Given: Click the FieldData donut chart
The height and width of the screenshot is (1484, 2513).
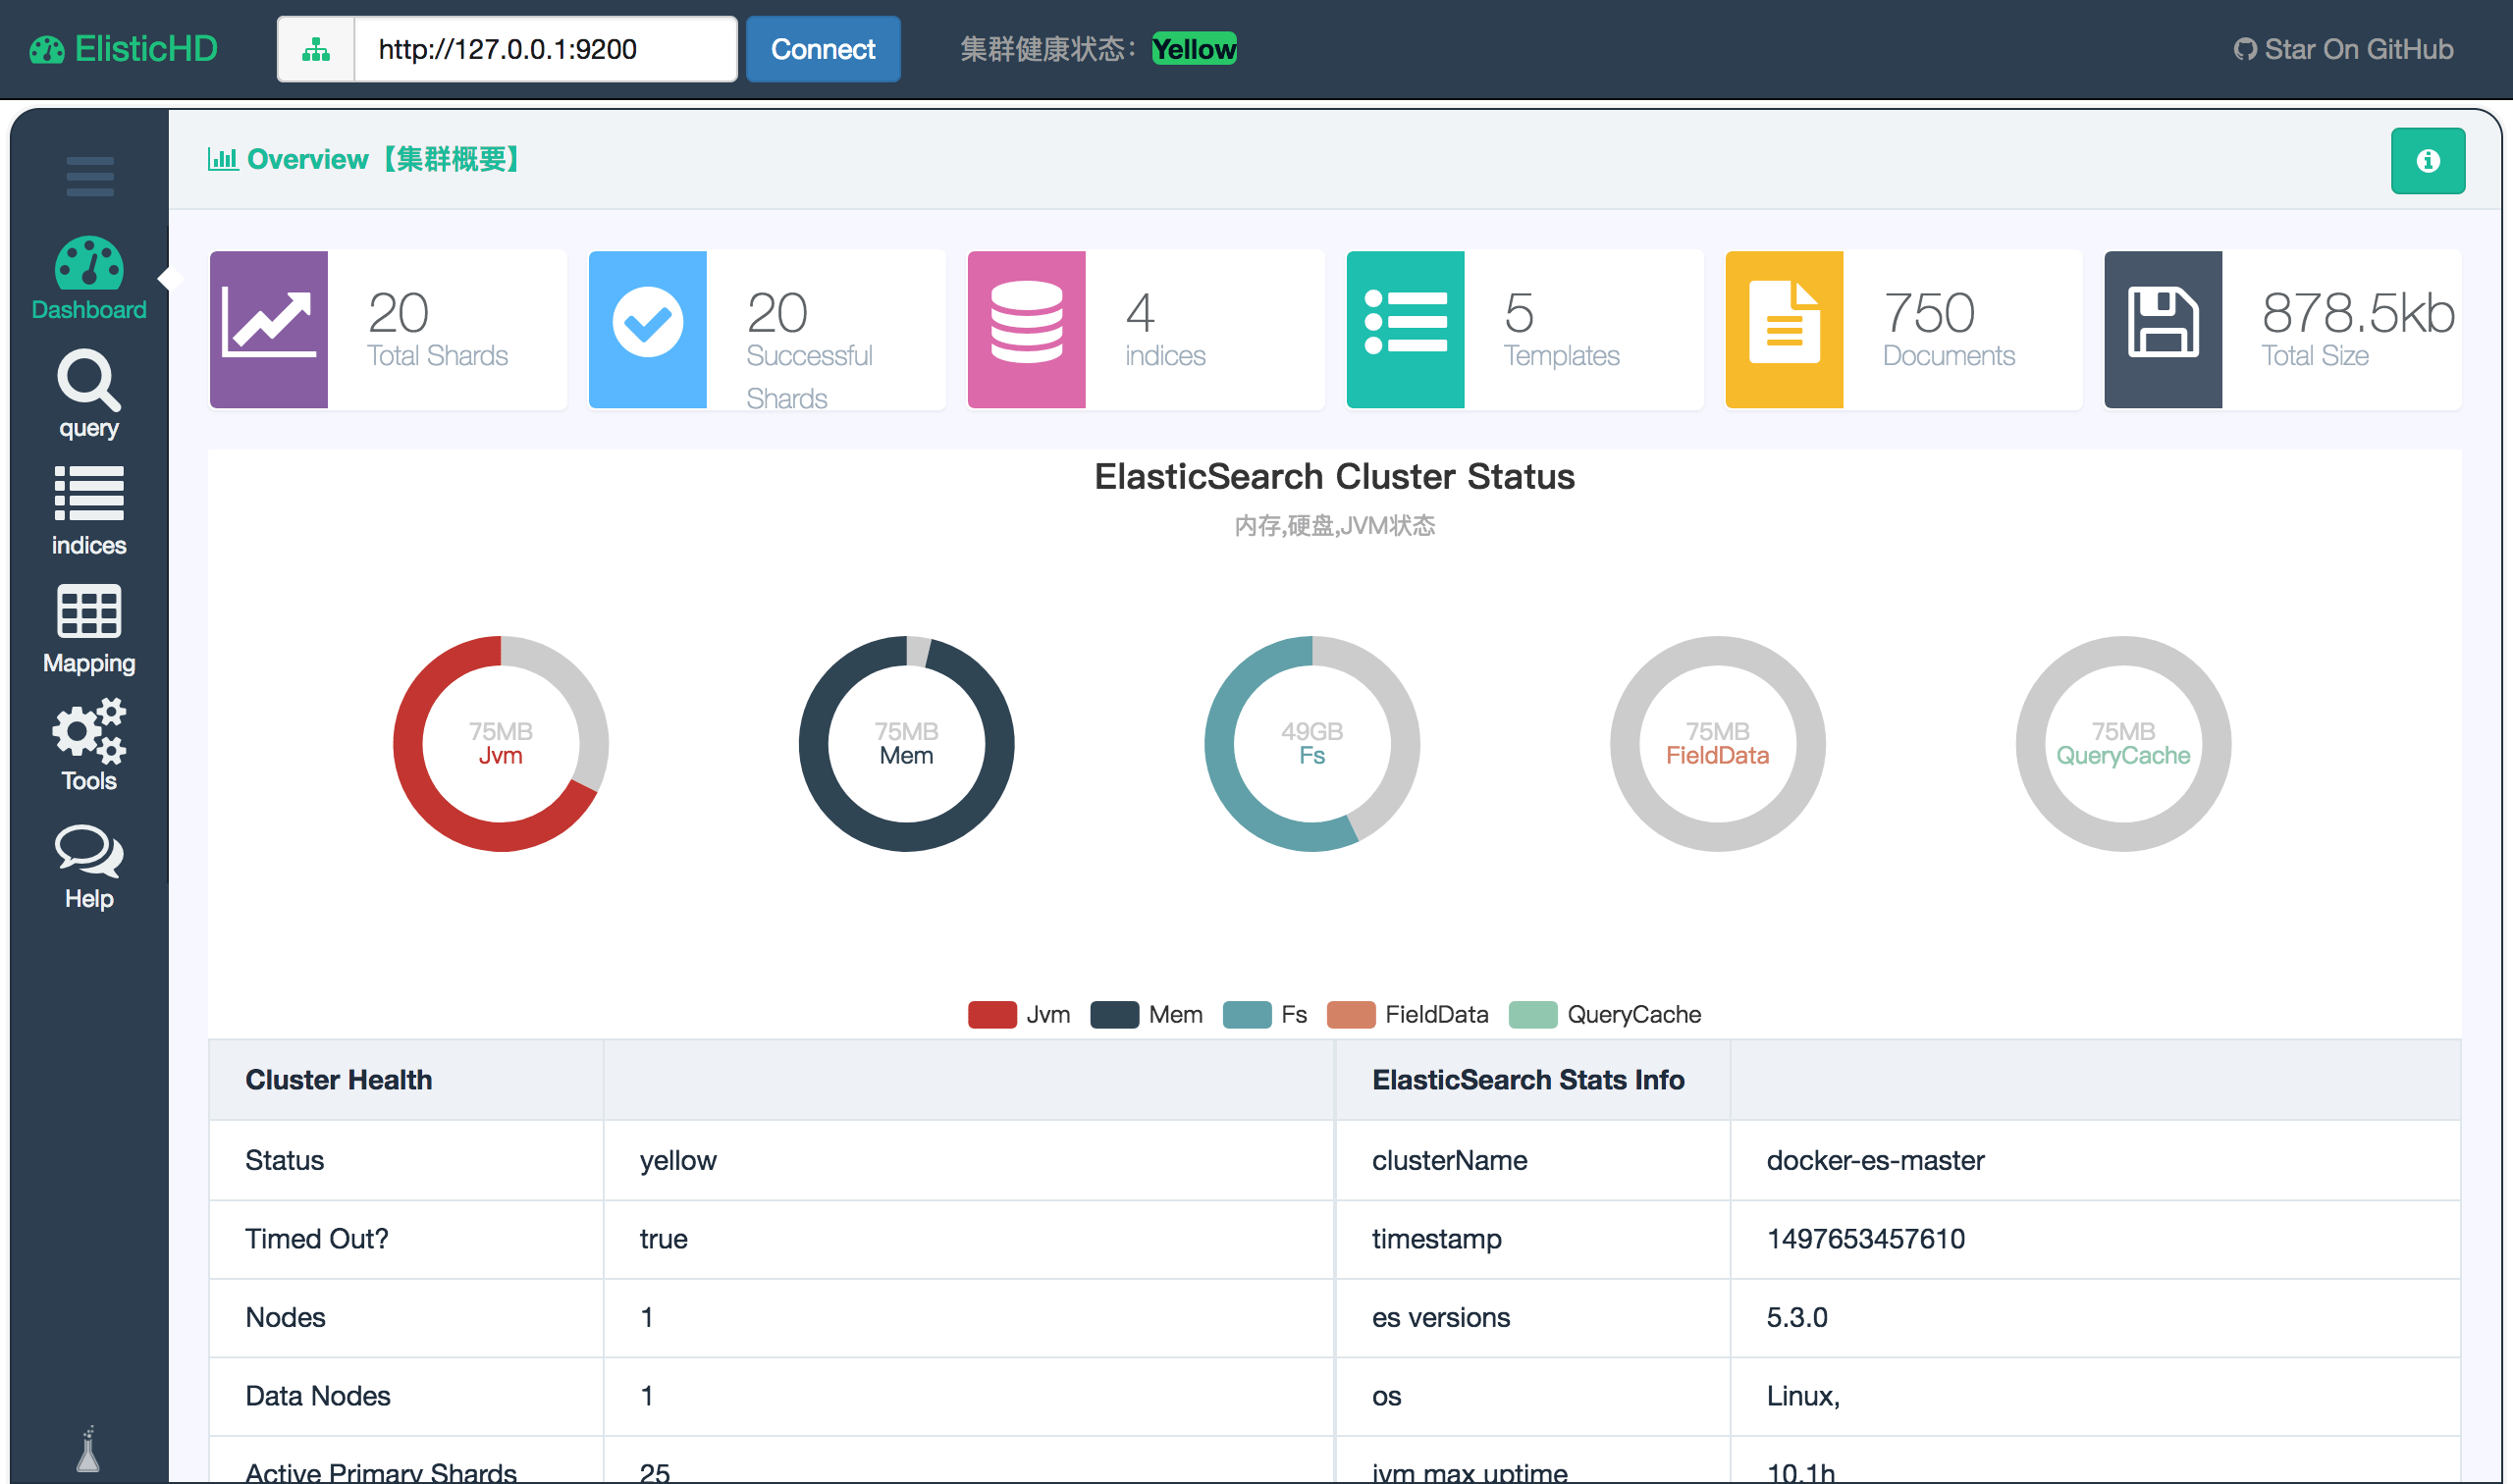Looking at the screenshot, I should point(1718,743).
